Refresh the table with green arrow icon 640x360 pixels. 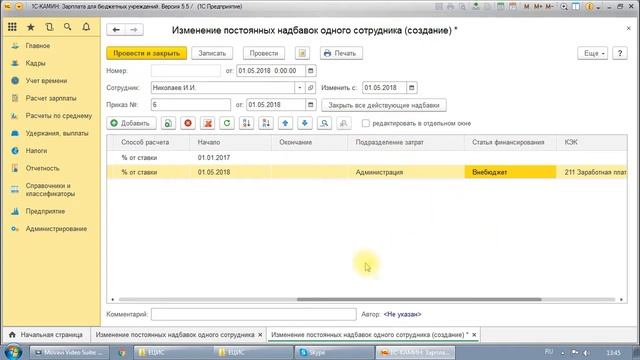coord(227,123)
